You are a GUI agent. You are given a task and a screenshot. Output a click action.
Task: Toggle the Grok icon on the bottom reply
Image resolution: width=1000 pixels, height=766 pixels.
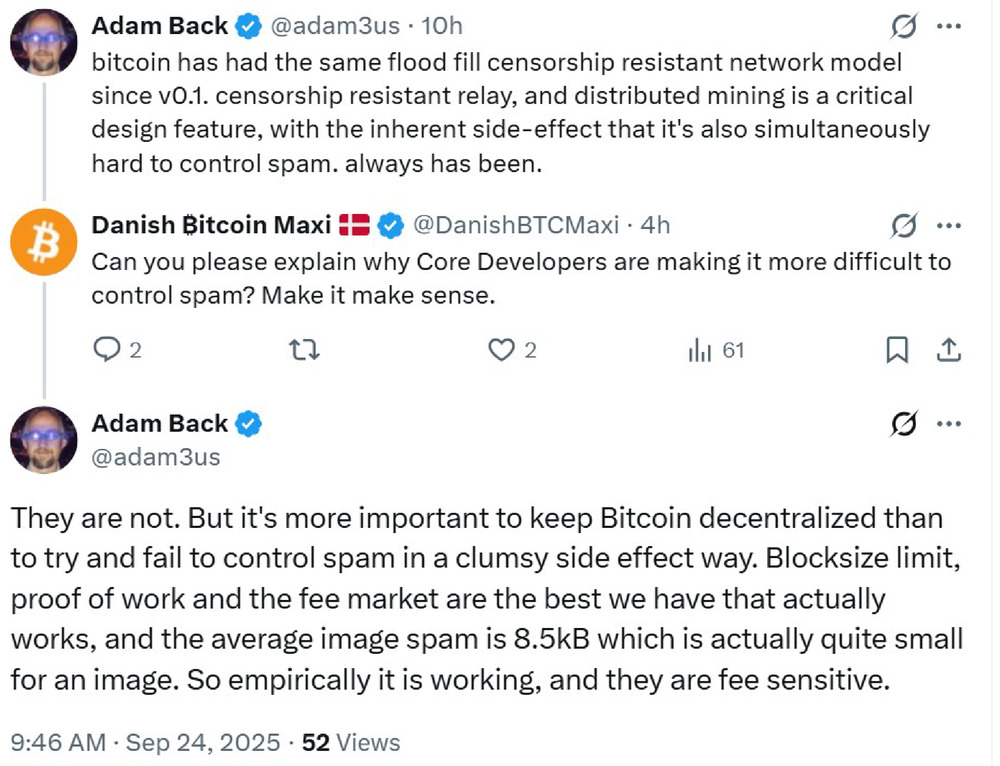(x=905, y=425)
